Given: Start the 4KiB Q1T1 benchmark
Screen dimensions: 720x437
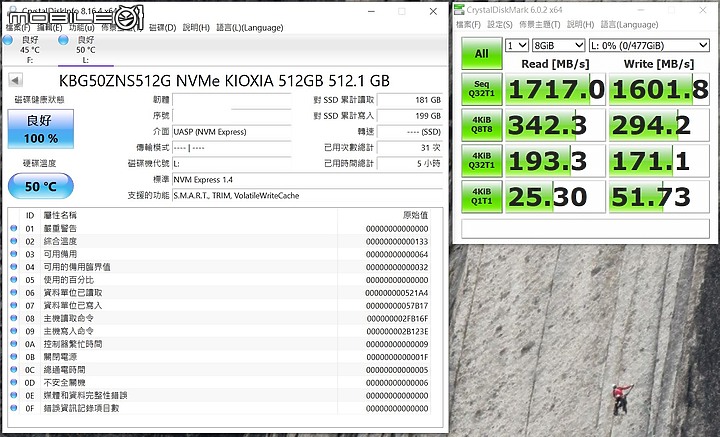Looking at the screenshot, I should tap(482, 196).
